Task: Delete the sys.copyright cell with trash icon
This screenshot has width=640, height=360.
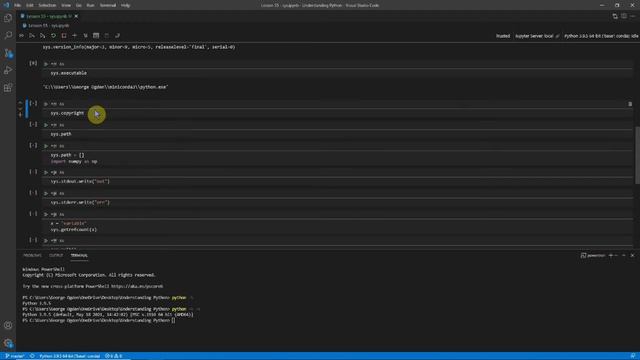Action: [630, 104]
